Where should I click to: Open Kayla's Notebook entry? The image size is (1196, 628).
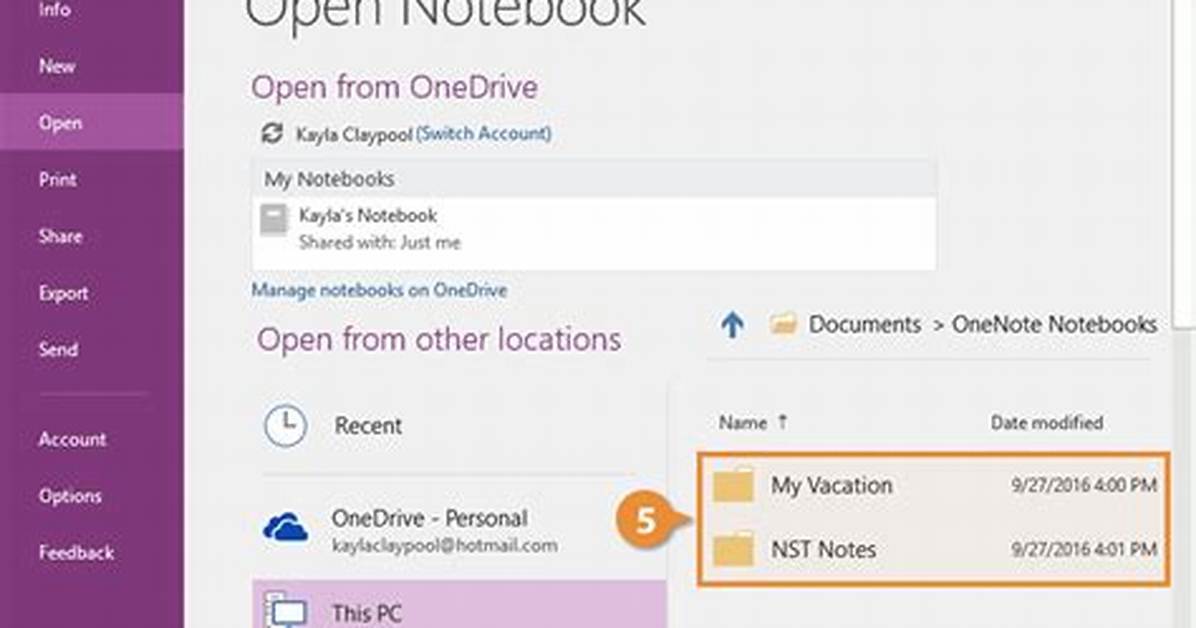(x=593, y=228)
